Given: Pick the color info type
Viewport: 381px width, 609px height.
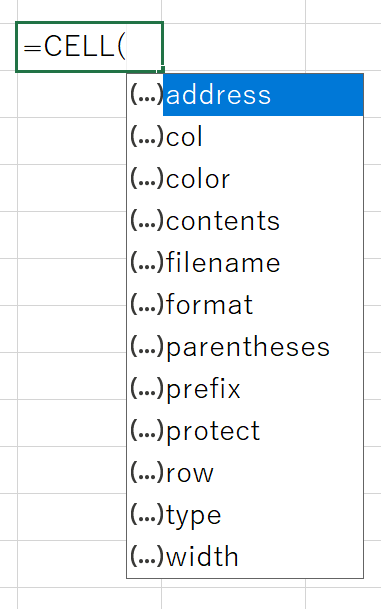Looking at the screenshot, I should (x=245, y=179).
